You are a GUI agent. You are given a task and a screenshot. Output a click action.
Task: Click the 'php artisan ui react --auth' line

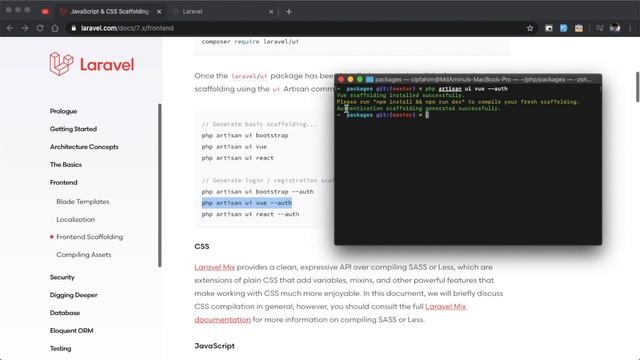click(250, 214)
